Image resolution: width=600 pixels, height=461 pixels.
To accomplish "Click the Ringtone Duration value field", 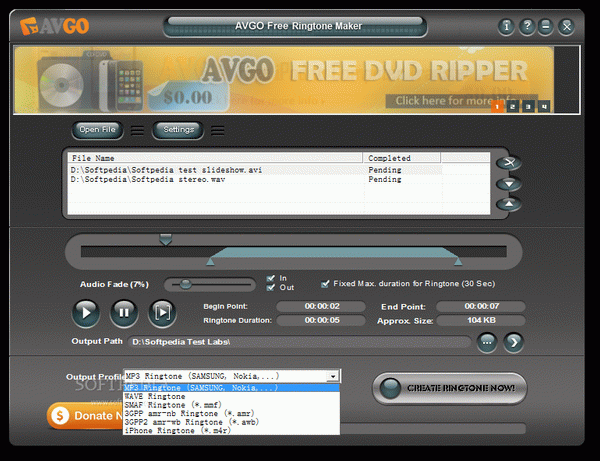I will (321, 321).
